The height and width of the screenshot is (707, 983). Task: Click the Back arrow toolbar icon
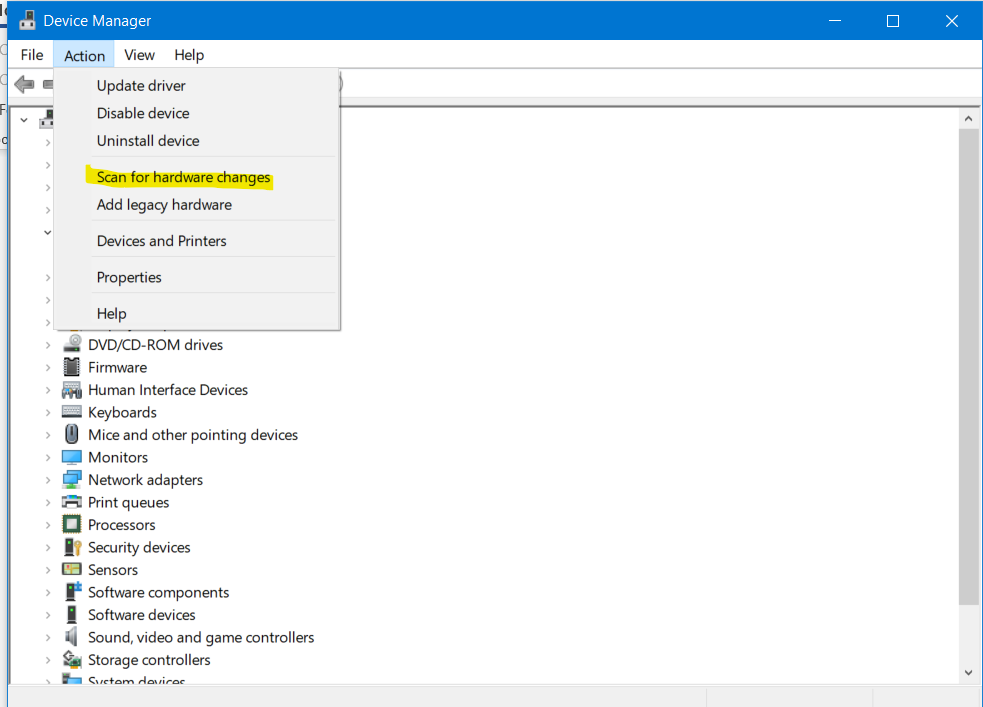click(x=24, y=84)
